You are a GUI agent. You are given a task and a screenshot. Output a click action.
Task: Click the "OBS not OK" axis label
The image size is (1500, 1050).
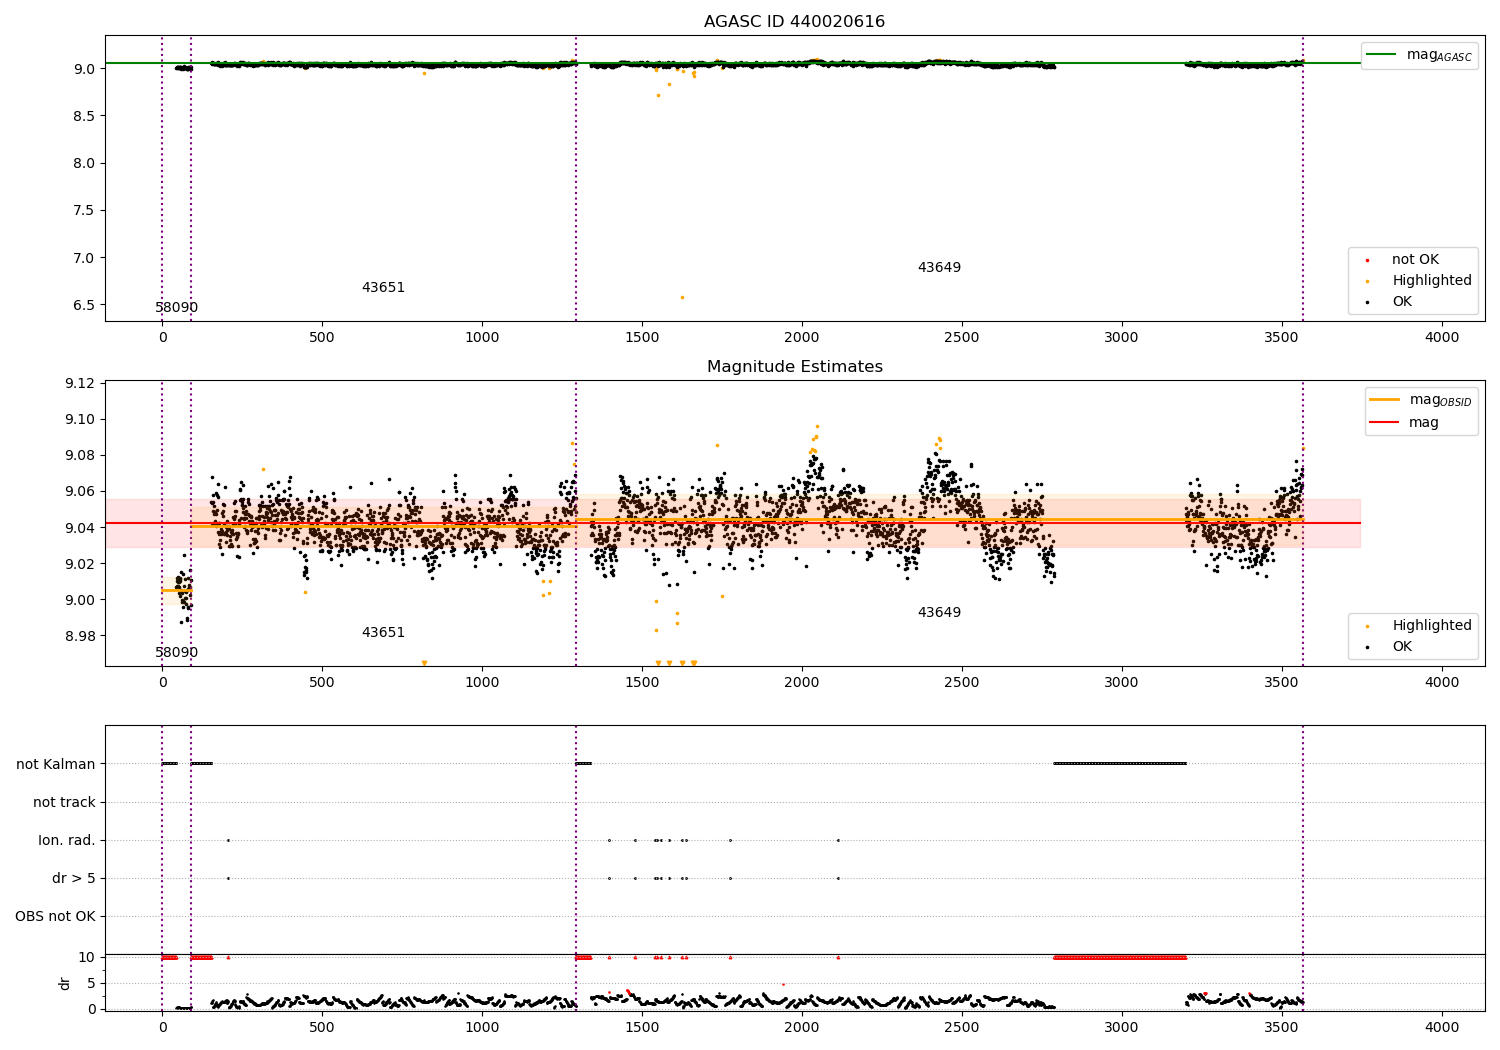[55, 916]
